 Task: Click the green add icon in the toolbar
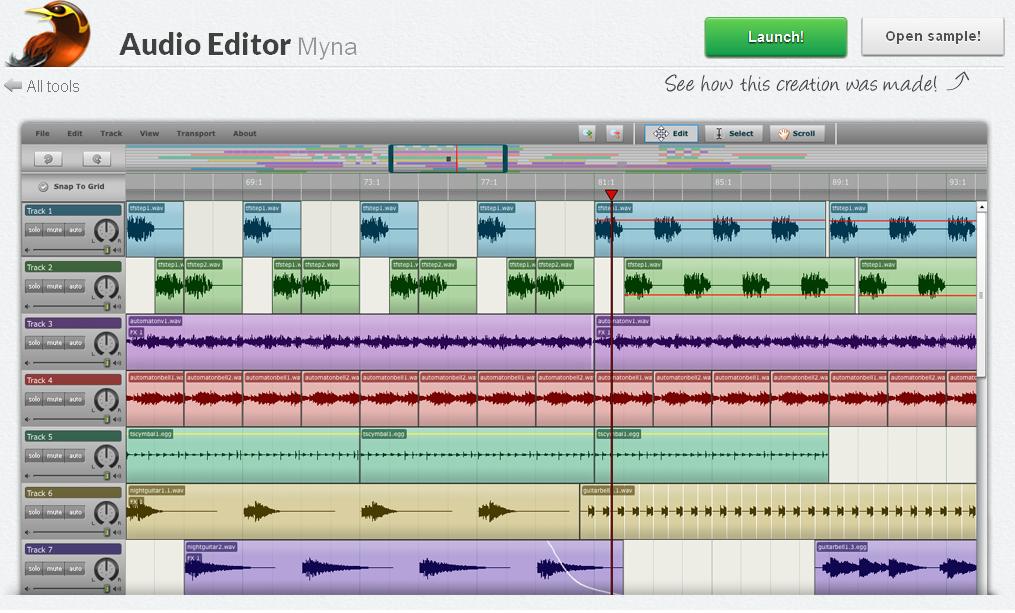coord(586,133)
